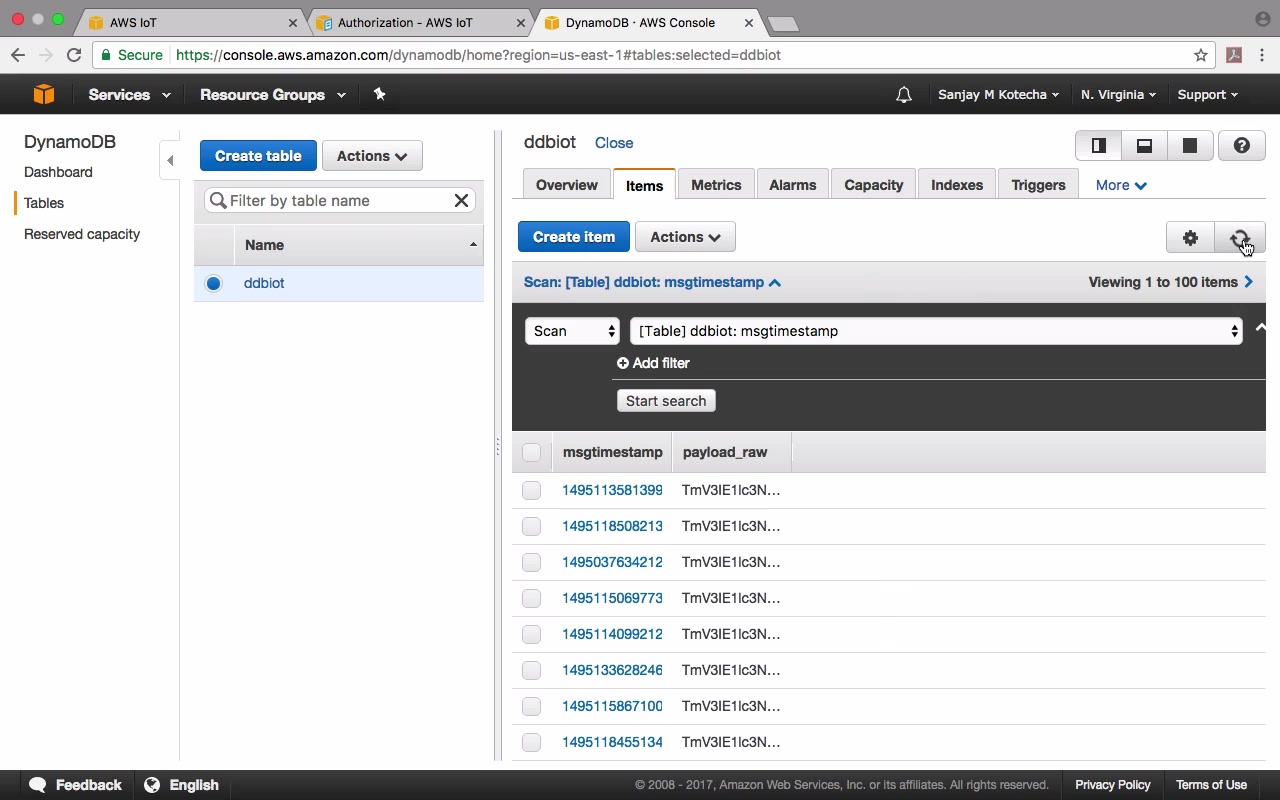
Task: Open the Sanjay M Kotecha account menu
Action: click(x=998, y=95)
